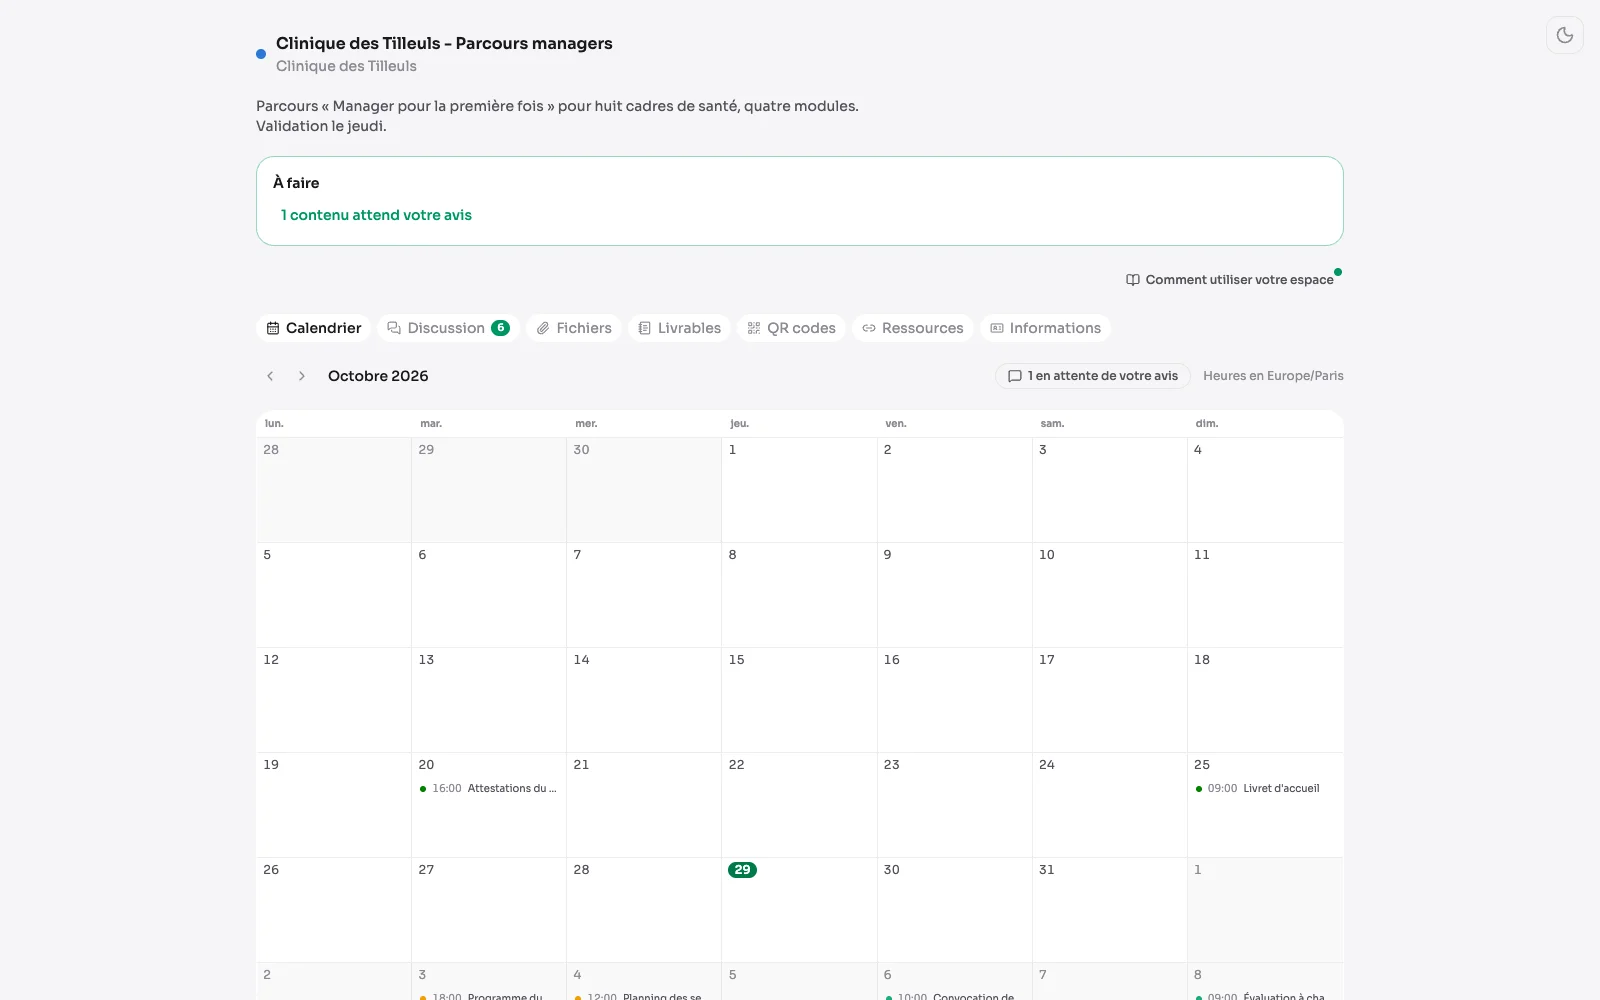This screenshot has height=1000, width=1600.
Task: Open the QR codes tab
Action: point(791,328)
